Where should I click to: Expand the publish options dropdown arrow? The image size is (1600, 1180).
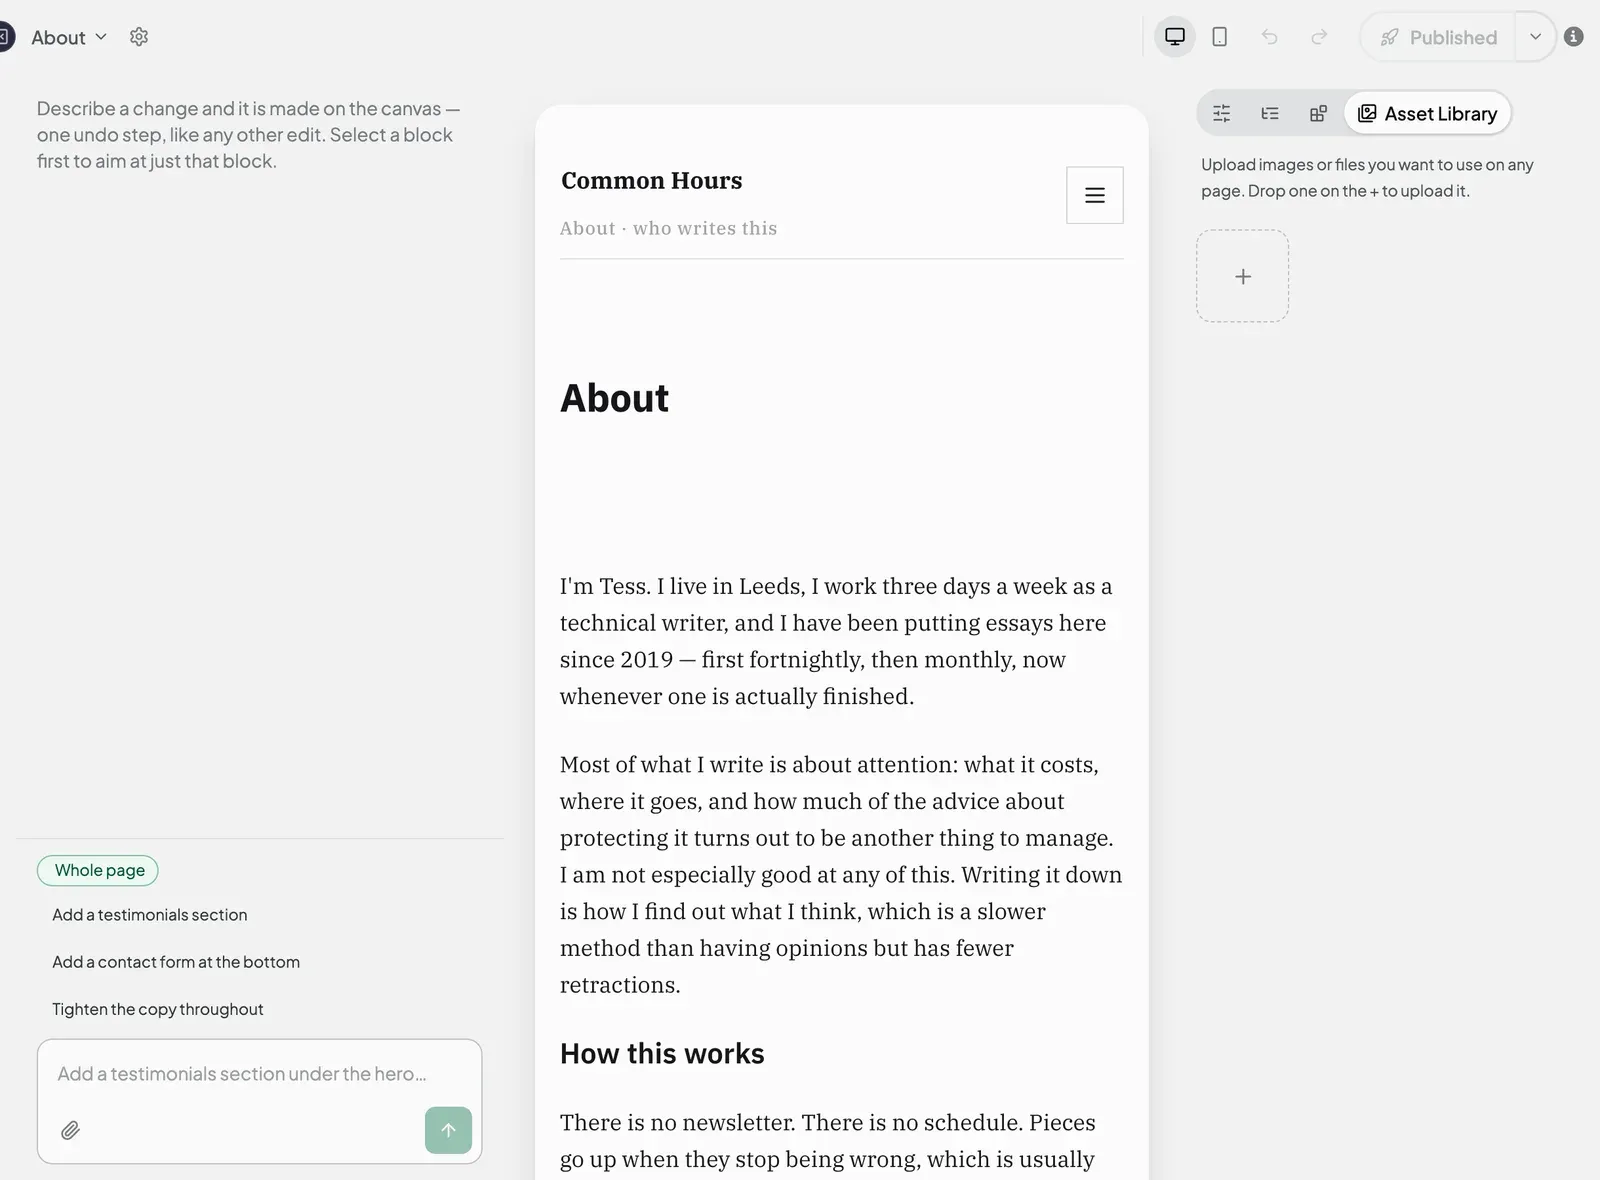coord(1535,37)
